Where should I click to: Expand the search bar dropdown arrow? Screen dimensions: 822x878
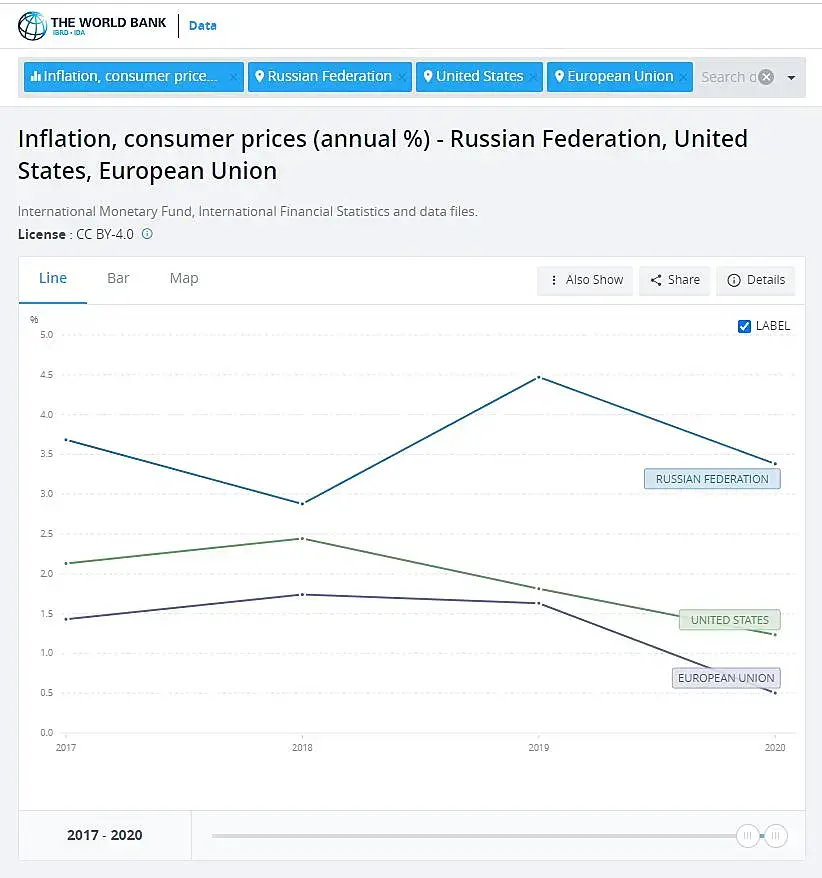[x=792, y=78]
